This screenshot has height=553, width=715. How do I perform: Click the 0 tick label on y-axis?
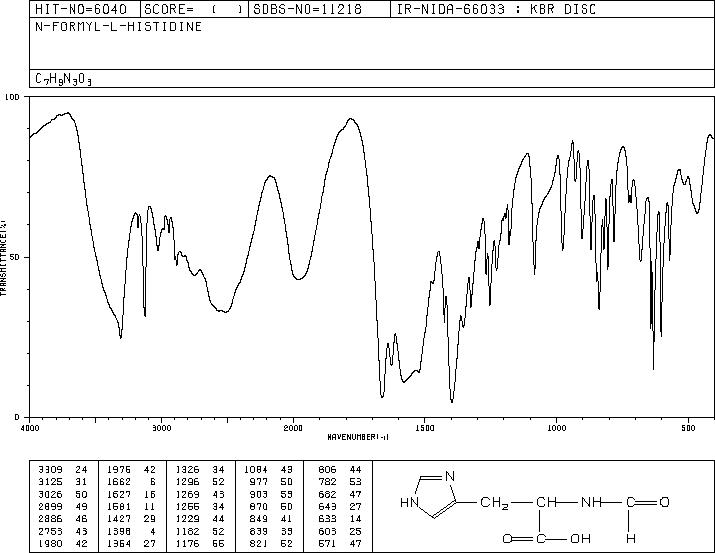[x=17, y=417]
